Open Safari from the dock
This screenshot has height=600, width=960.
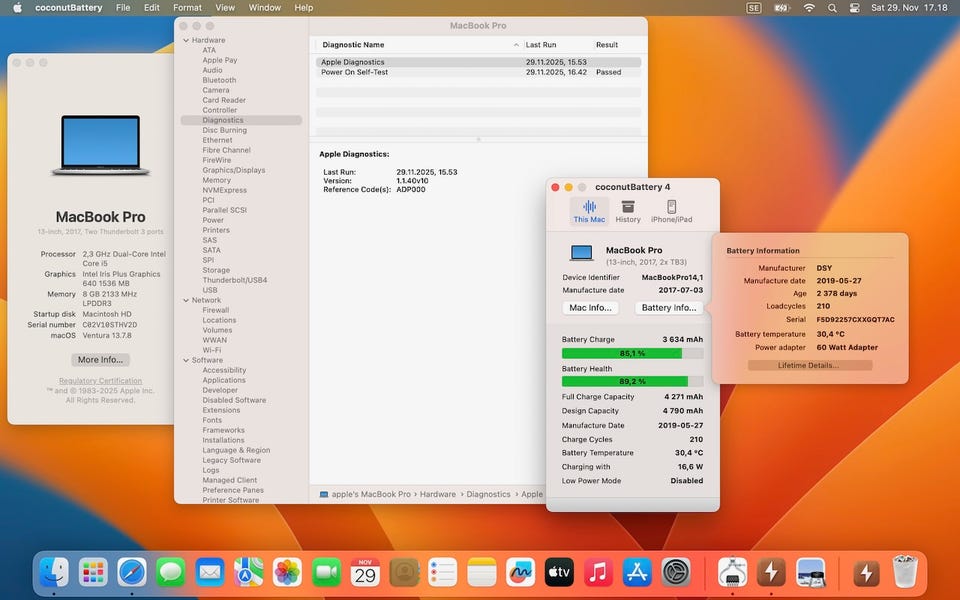(x=132, y=572)
